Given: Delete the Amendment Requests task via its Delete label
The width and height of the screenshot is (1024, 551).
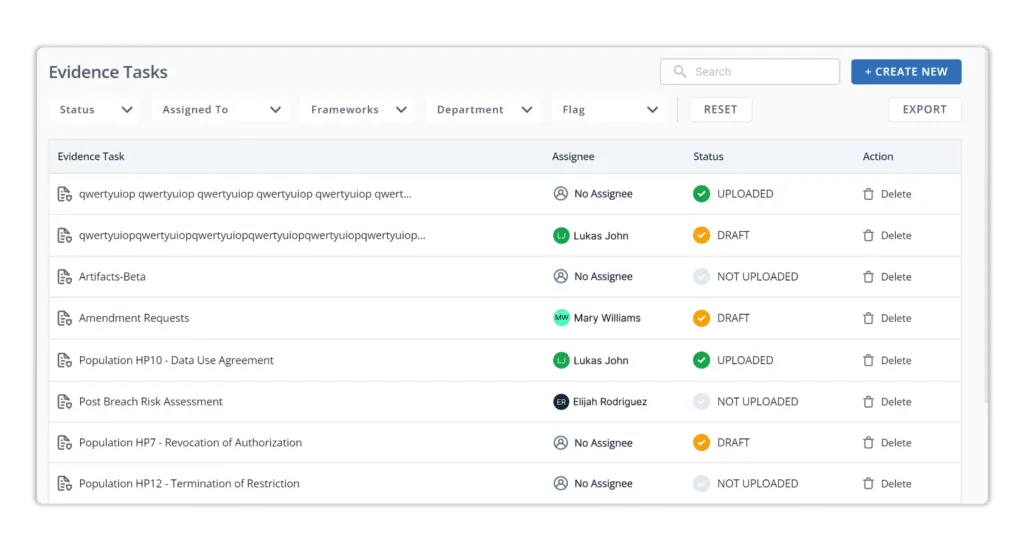Looking at the screenshot, I should [896, 318].
